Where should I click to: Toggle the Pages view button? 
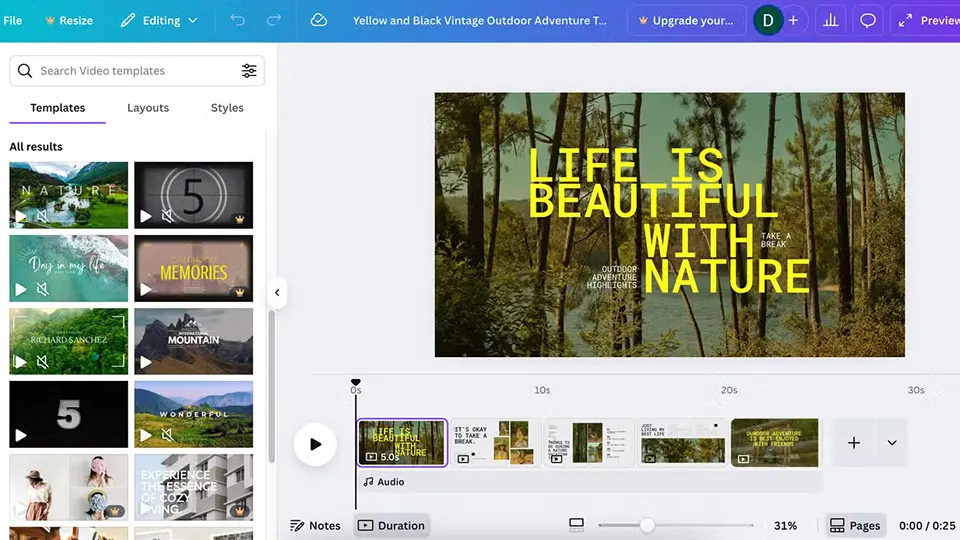click(855, 525)
